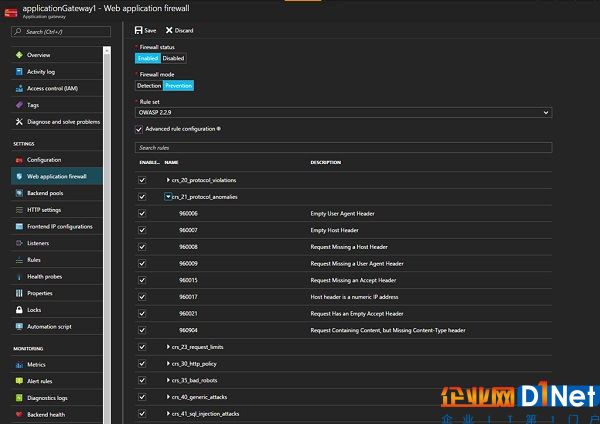Expand crs_41_sql_injection_attacks group
This screenshot has height=424, width=600.
click(168, 414)
